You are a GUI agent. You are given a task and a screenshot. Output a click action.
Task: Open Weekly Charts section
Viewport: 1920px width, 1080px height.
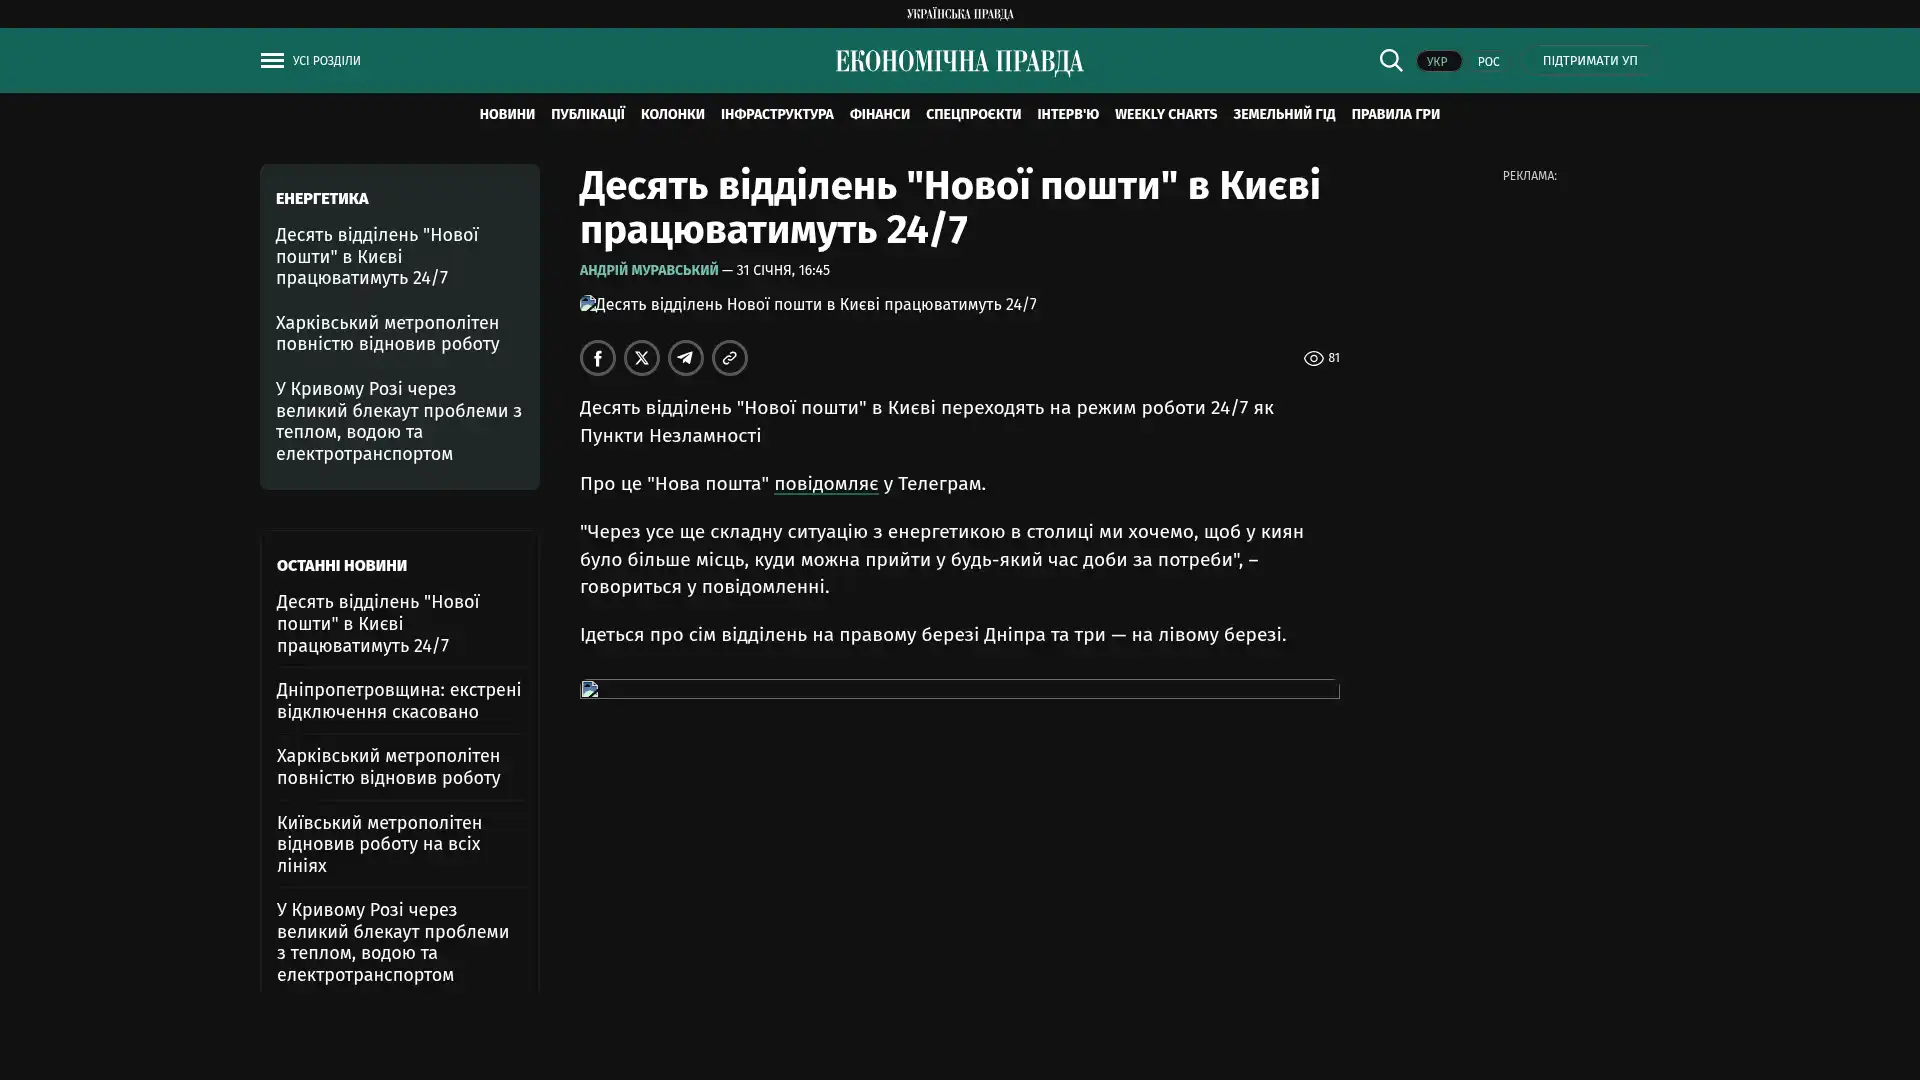(1166, 114)
